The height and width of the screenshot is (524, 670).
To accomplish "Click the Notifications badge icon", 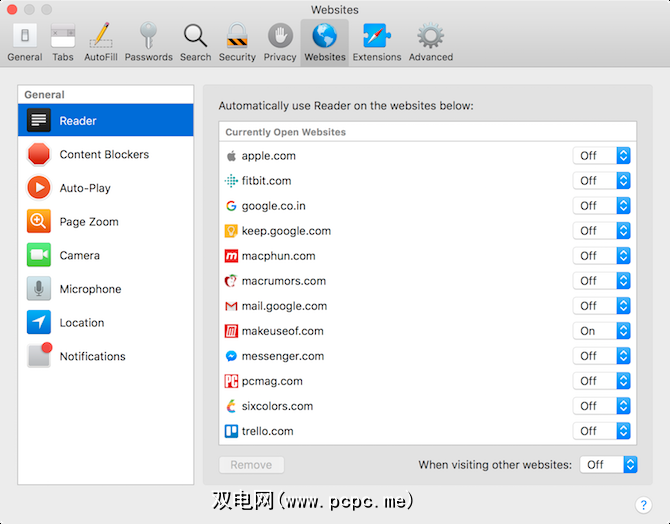I will pyautogui.click(x=40, y=355).
